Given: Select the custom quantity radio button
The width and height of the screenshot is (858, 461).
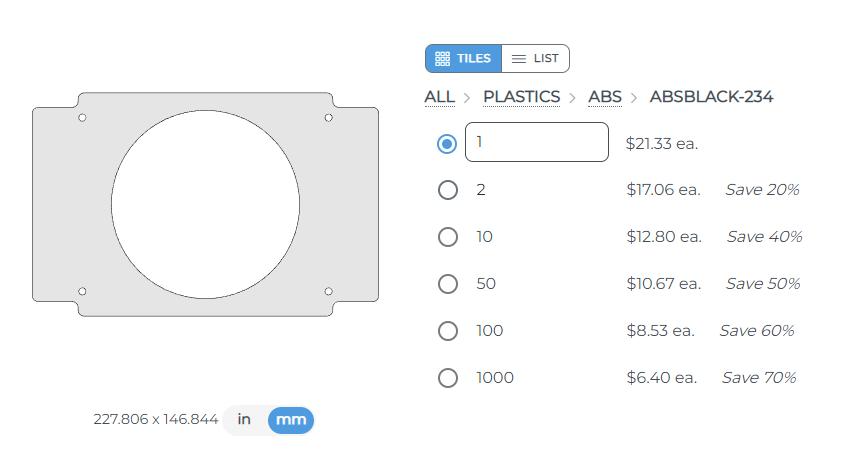Looking at the screenshot, I should tap(447, 143).
